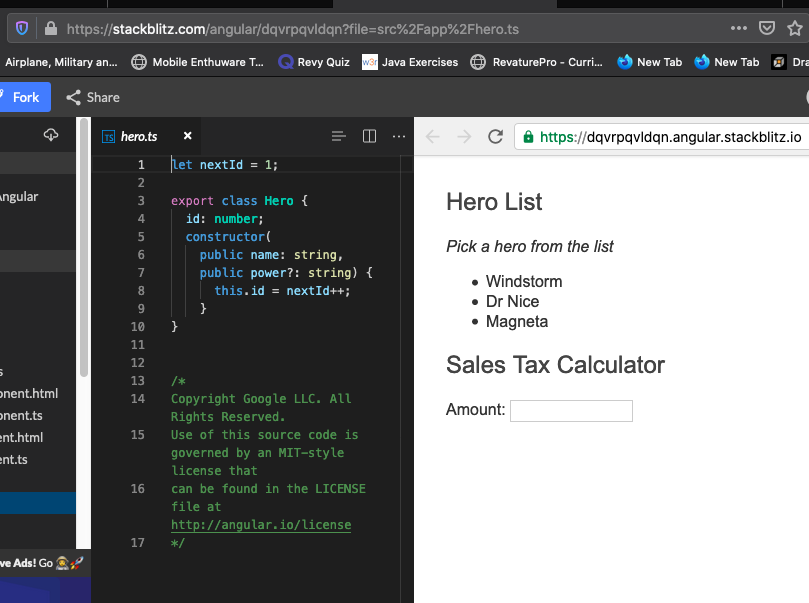Screen dimensions: 809x603
Task: Open the editor more options ellipsis
Action: point(399,137)
